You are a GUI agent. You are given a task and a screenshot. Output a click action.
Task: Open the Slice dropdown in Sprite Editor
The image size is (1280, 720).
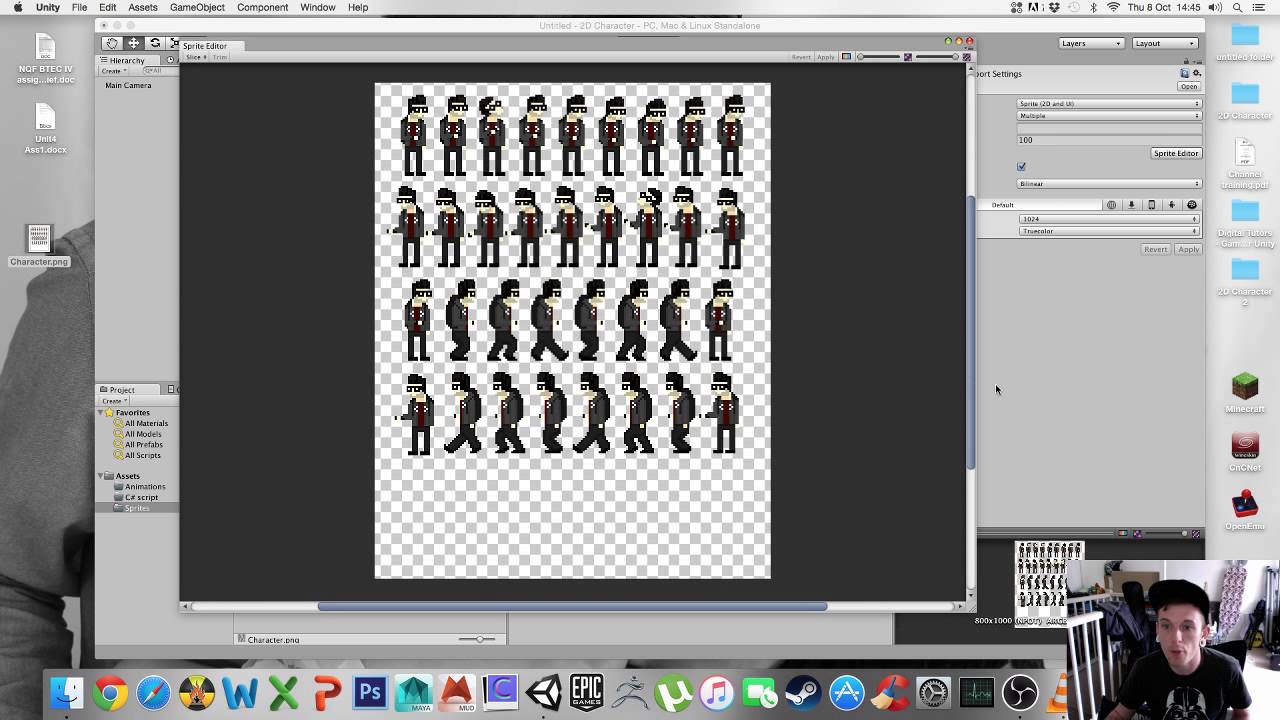click(196, 57)
